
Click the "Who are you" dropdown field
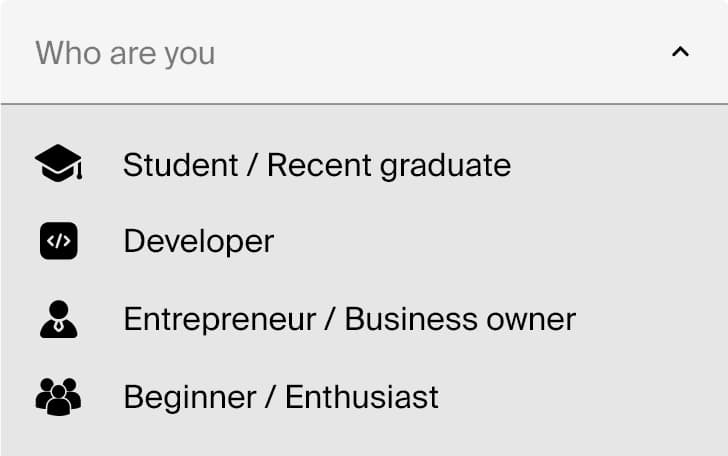[364, 52]
